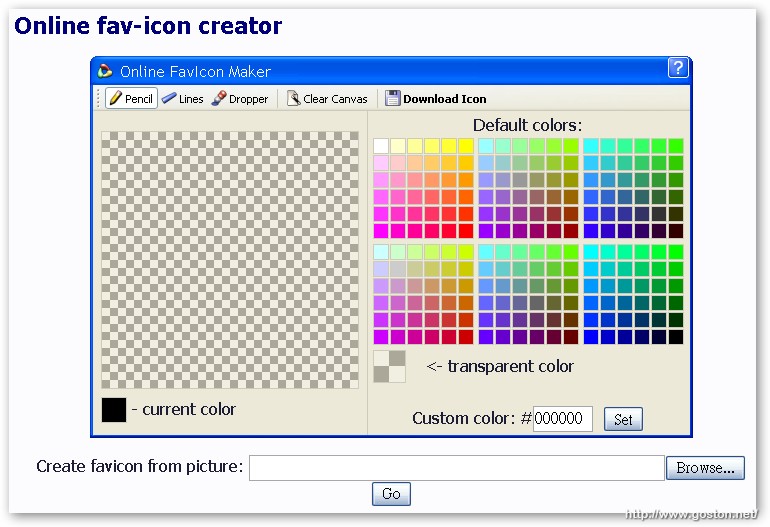Pick the pure red swatch in first block
The height and width of the screenshot is (527, 770).
(466, 231)
